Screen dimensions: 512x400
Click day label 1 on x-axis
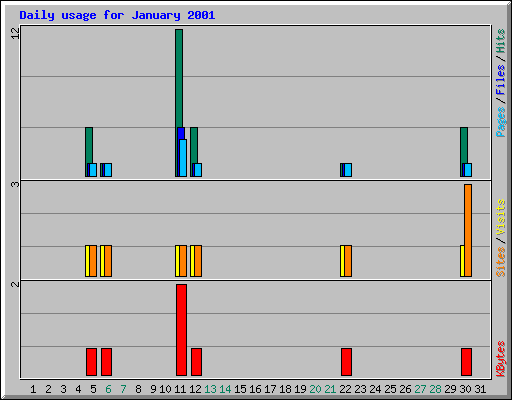point(33,389)
